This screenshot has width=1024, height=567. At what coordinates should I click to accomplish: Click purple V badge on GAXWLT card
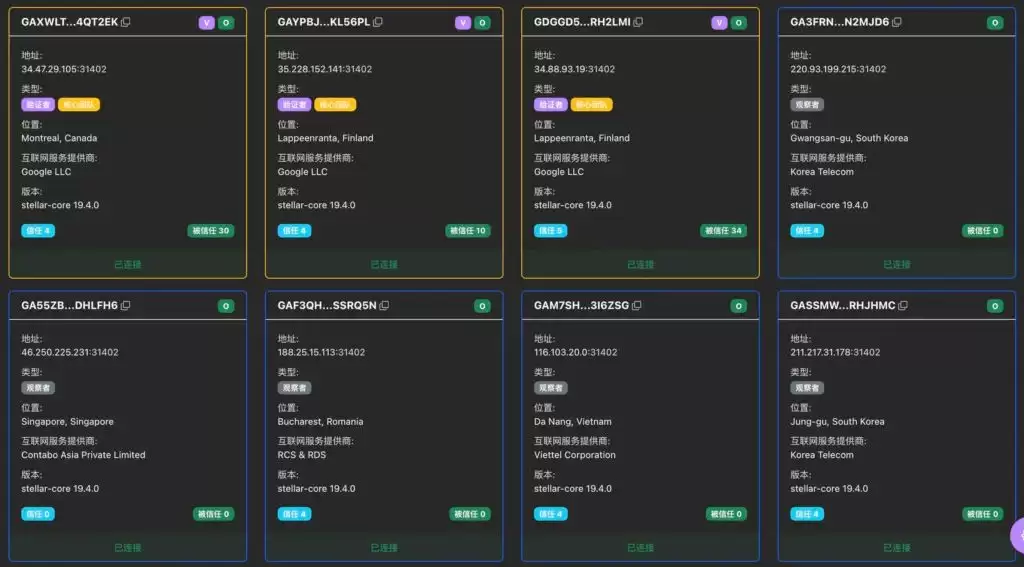pyautogui.click(x=206, y=22)
